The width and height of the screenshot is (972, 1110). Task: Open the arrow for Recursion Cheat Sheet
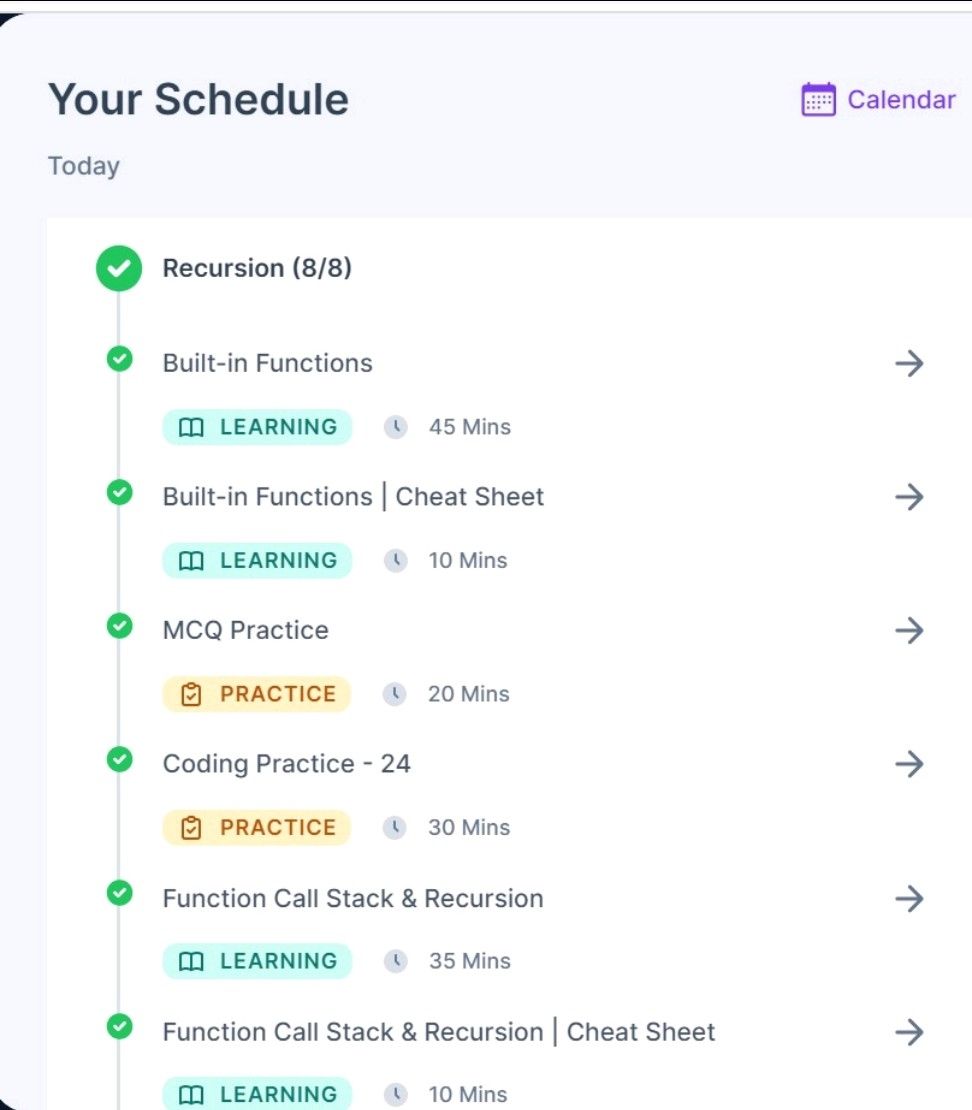click(x=910, y=1032)
